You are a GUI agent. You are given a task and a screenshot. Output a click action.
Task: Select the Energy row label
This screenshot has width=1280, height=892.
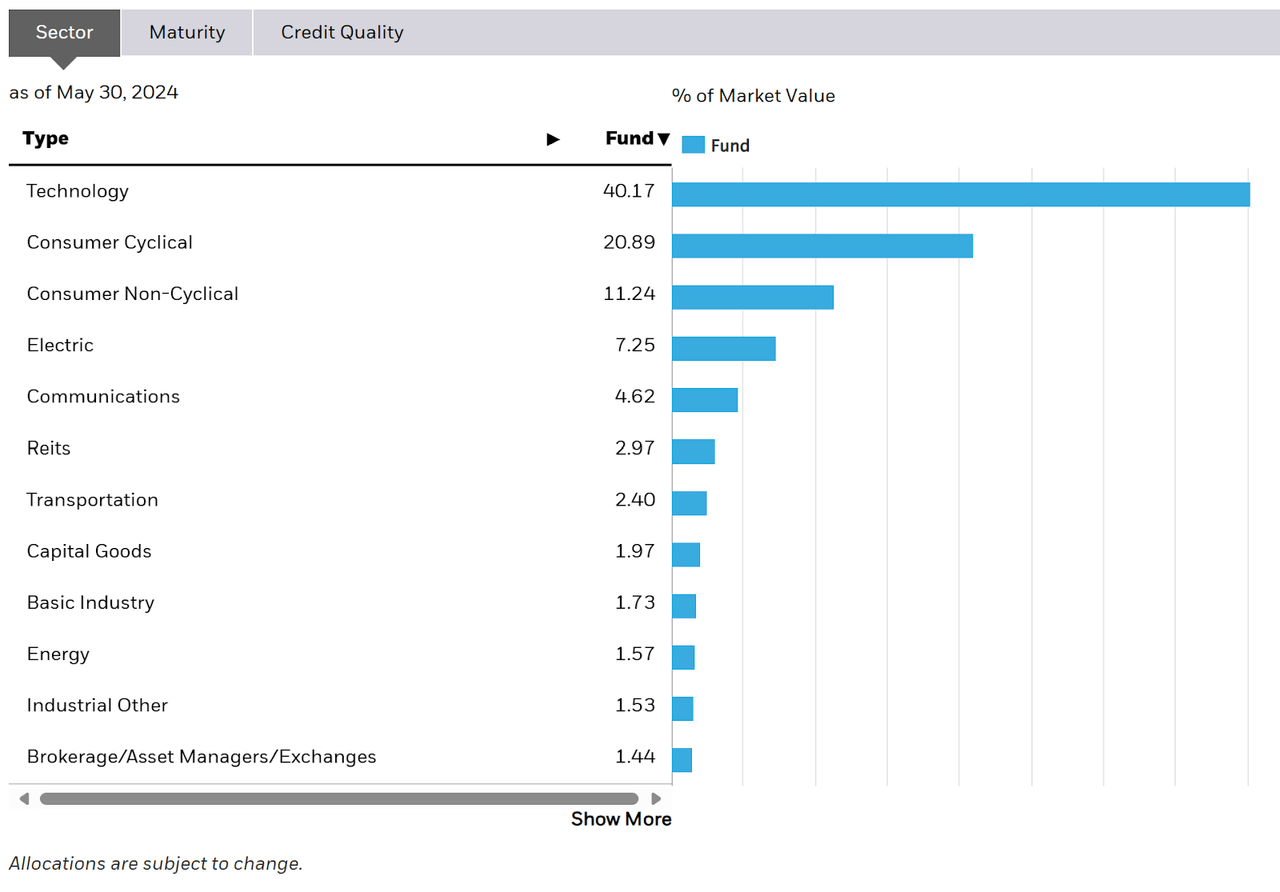pyautogui.click(x=58, y=654)
